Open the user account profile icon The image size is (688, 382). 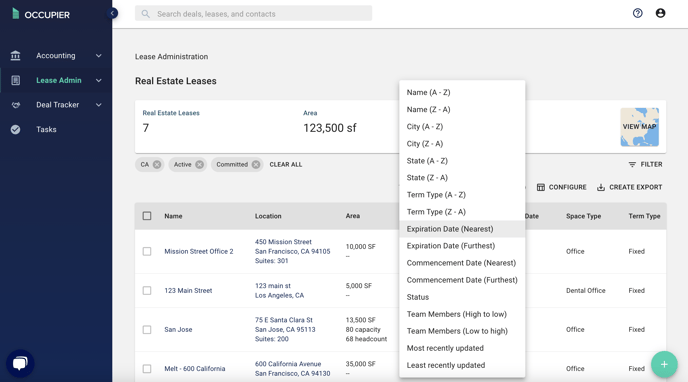point(660,13)
